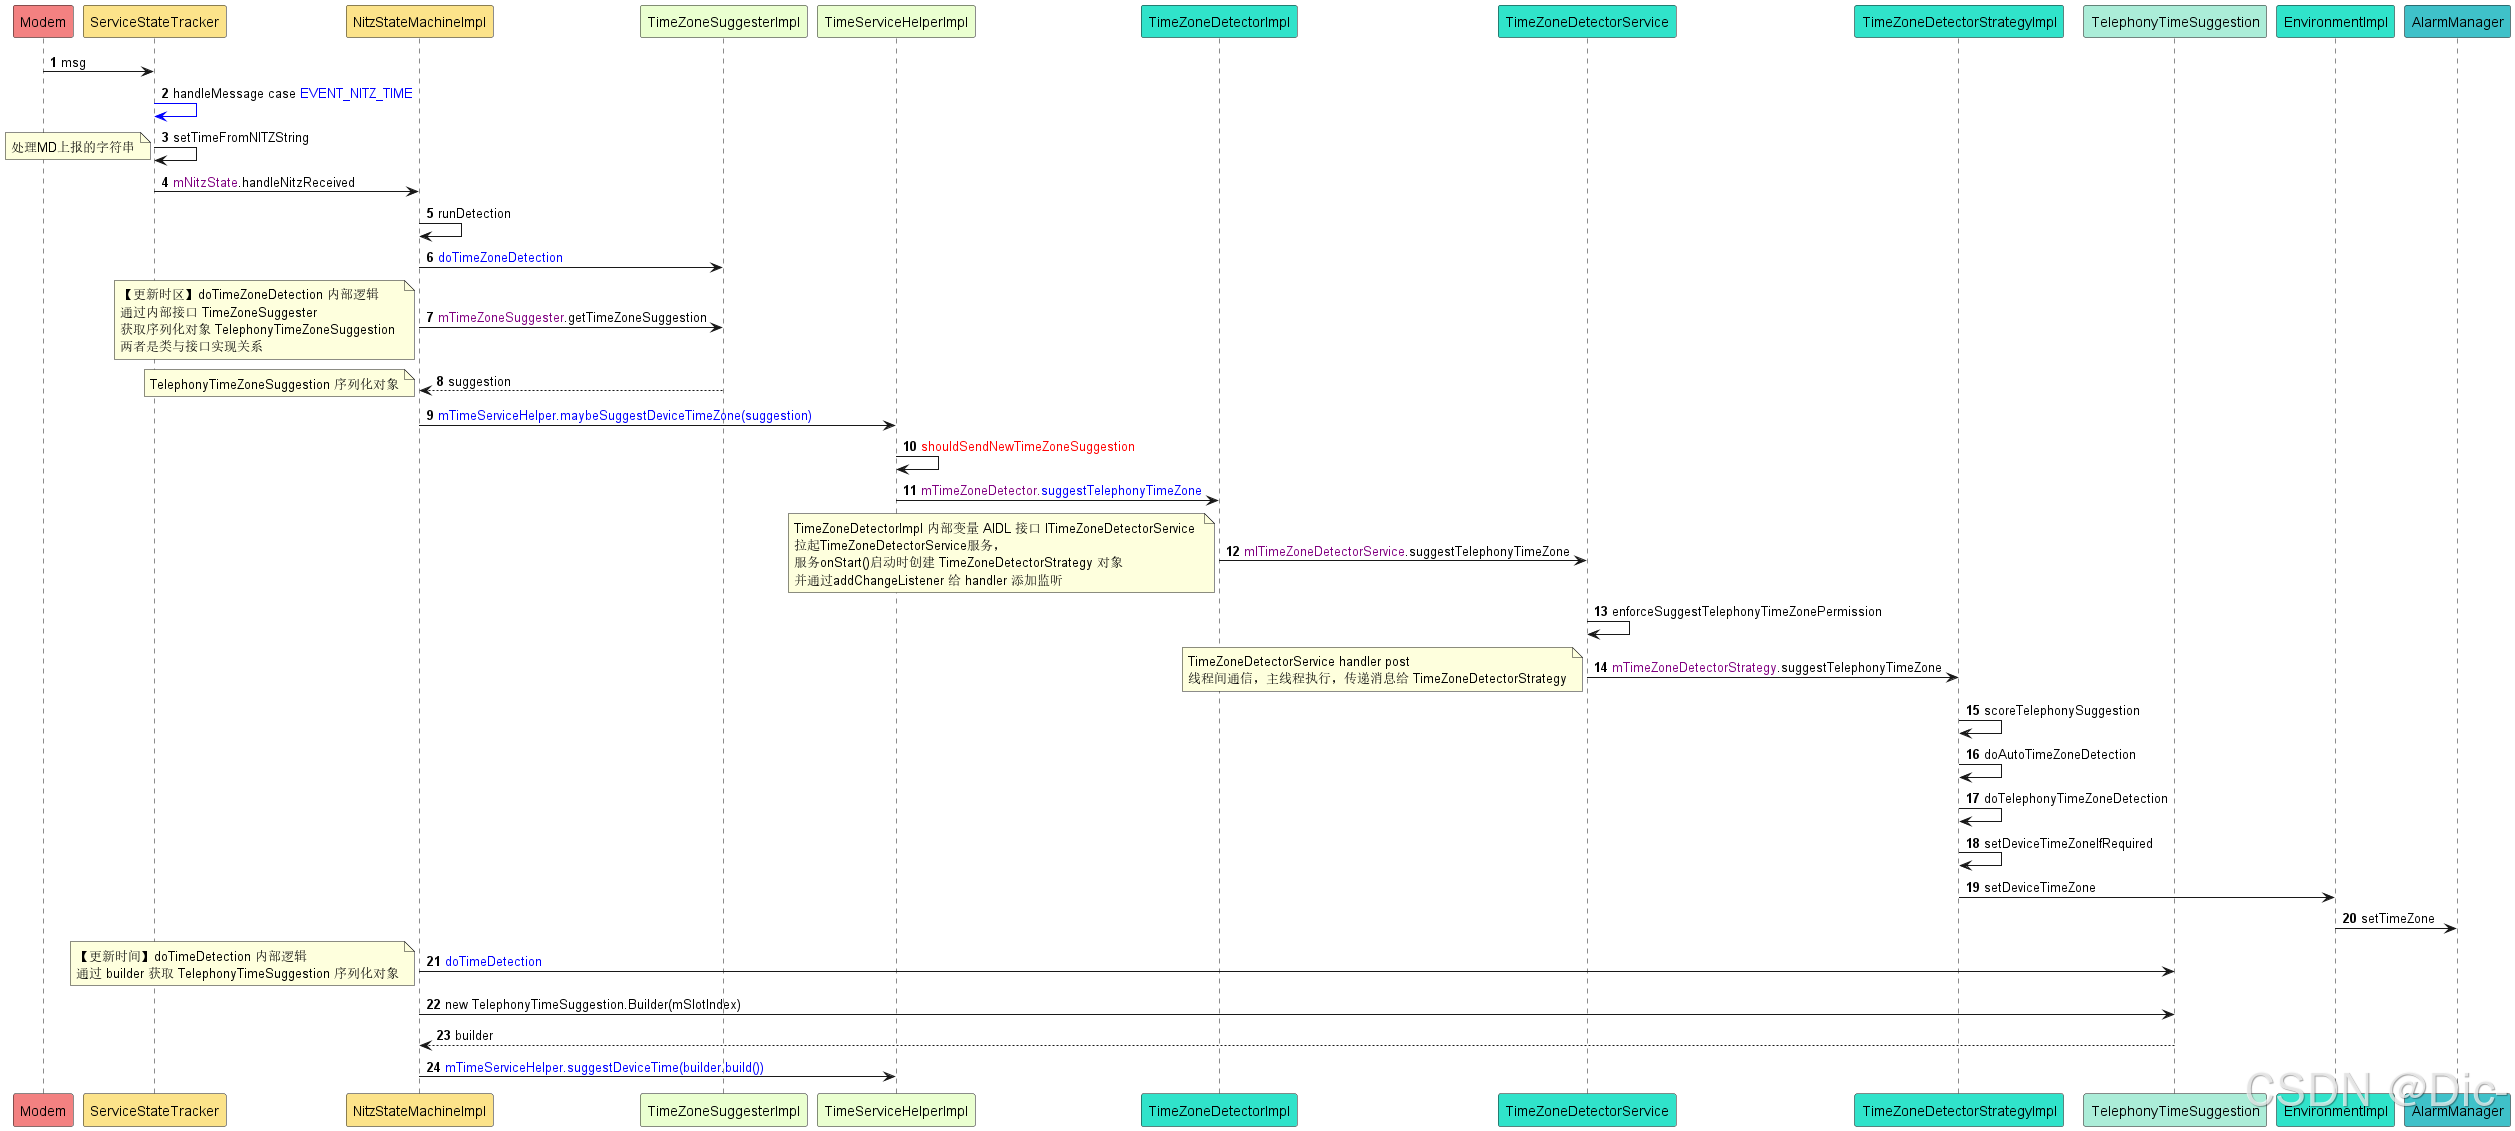Click the bottom TimeZoneDetectorService participant box

tap(1586, 1110)
